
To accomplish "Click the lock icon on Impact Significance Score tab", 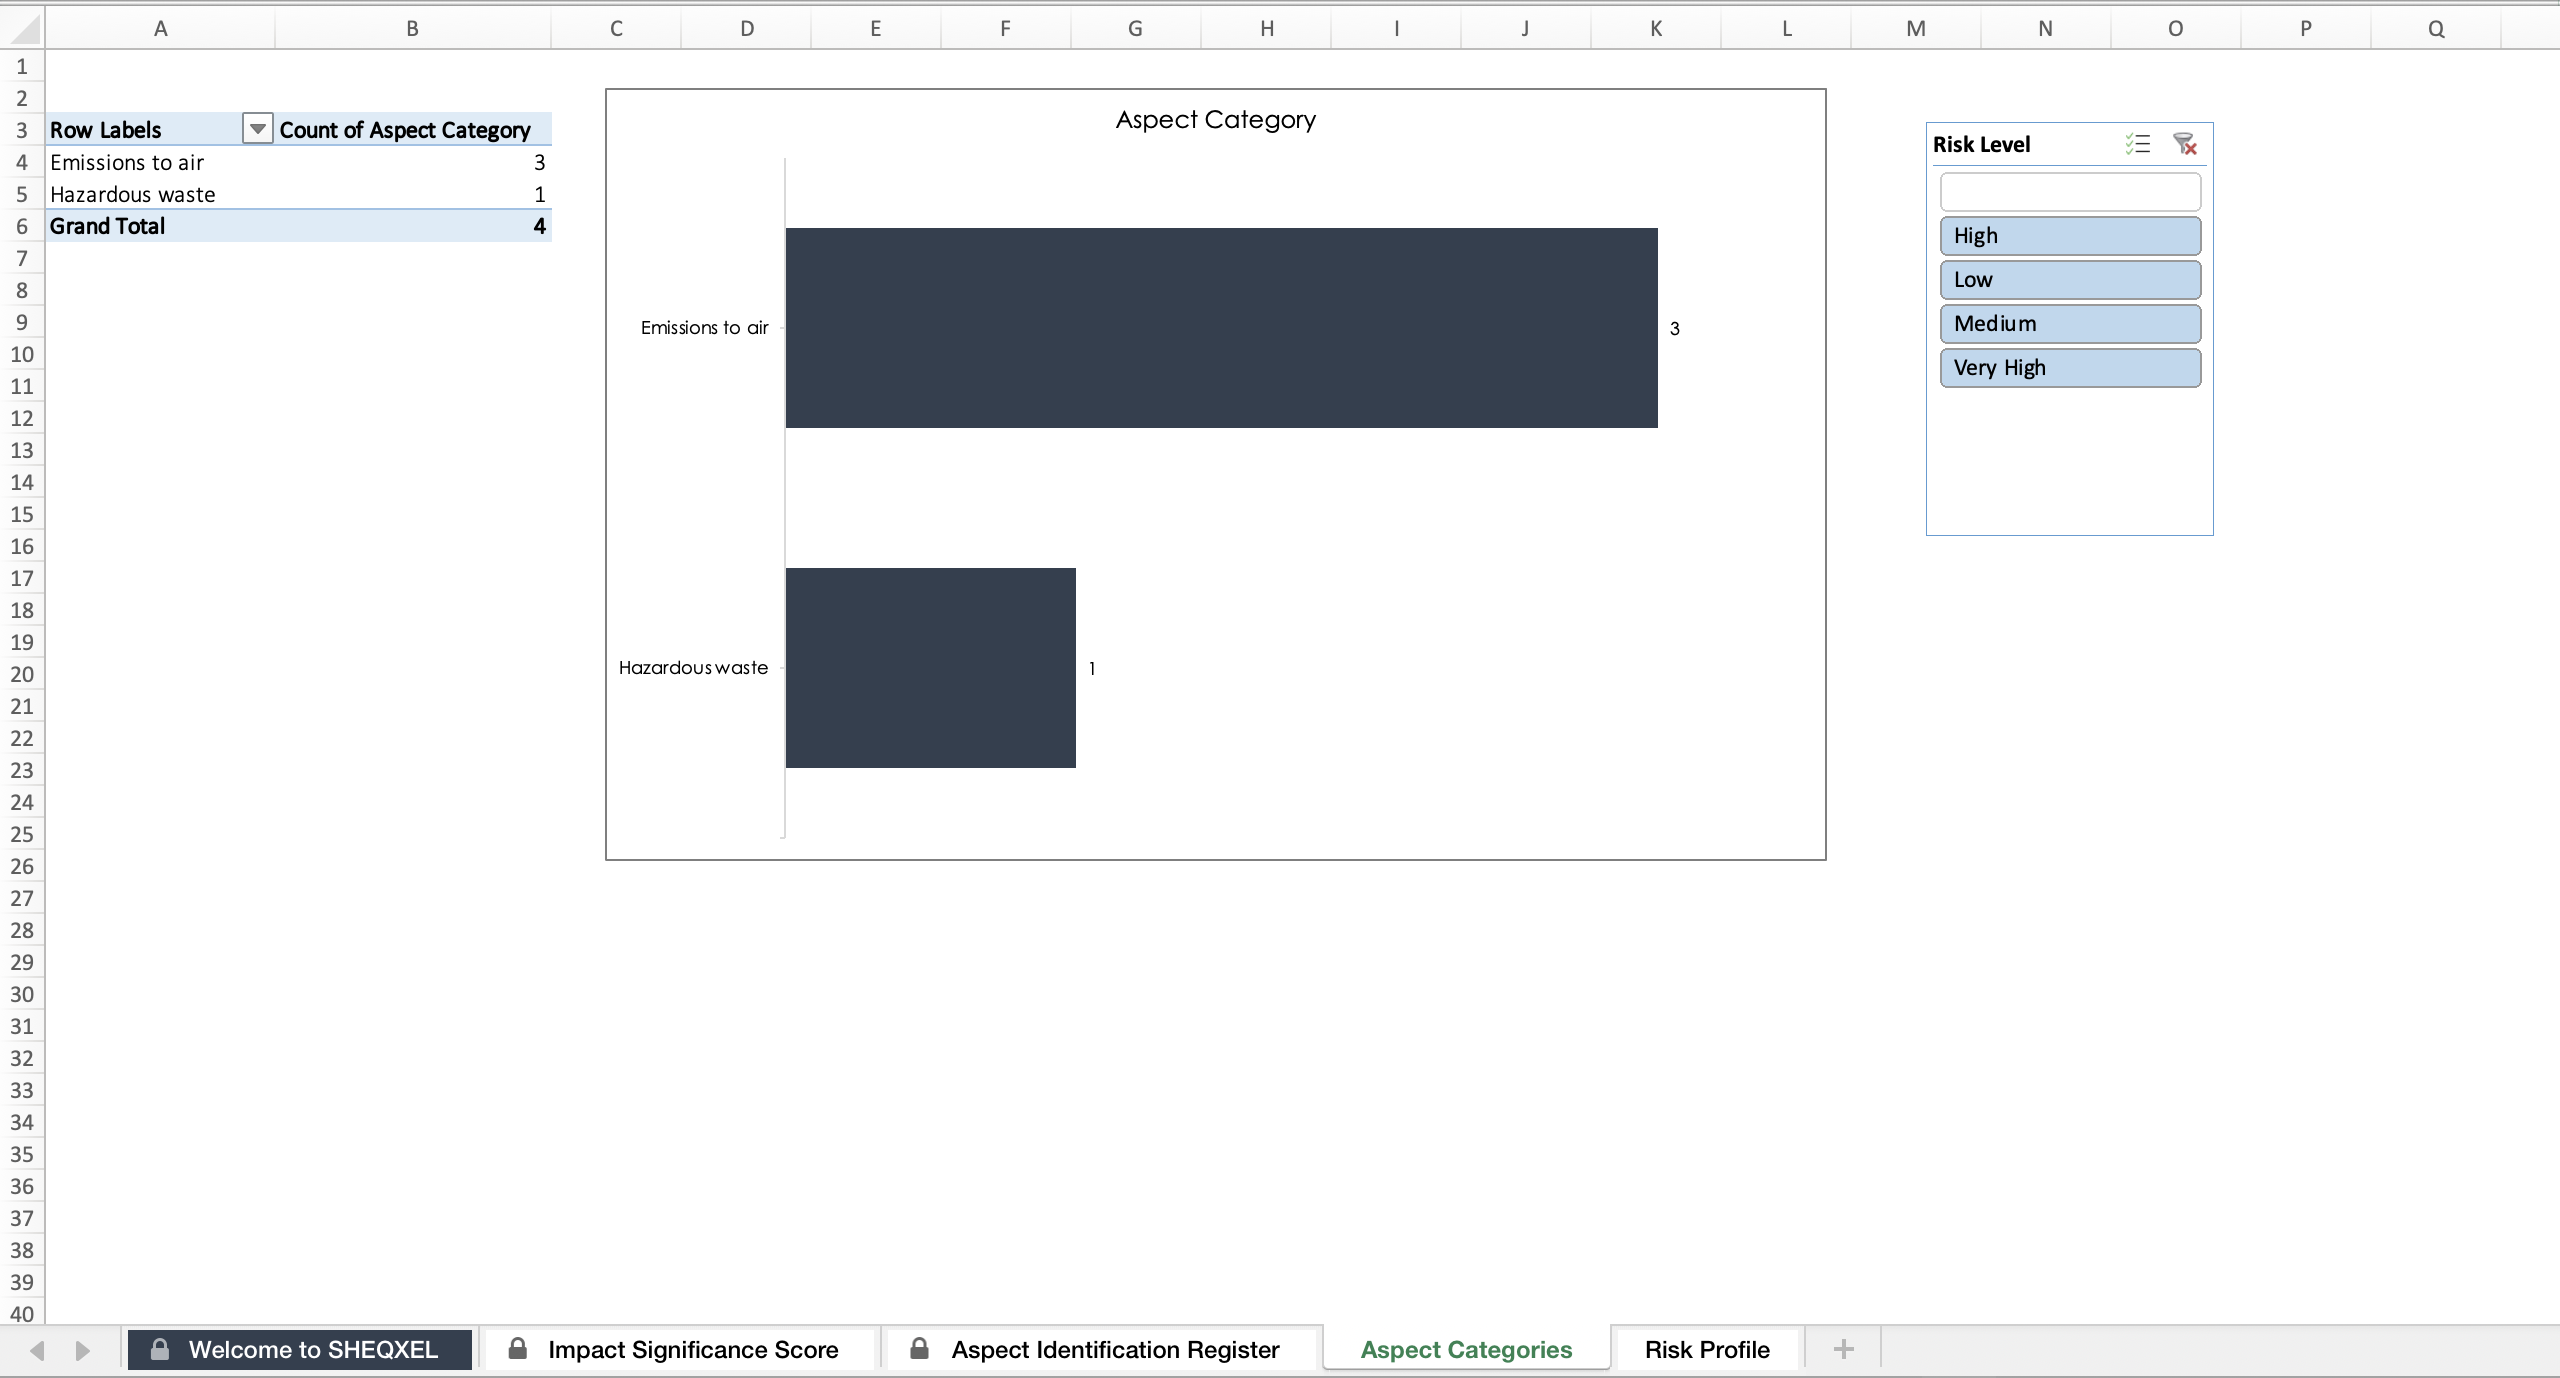I will pos(517,1348).
